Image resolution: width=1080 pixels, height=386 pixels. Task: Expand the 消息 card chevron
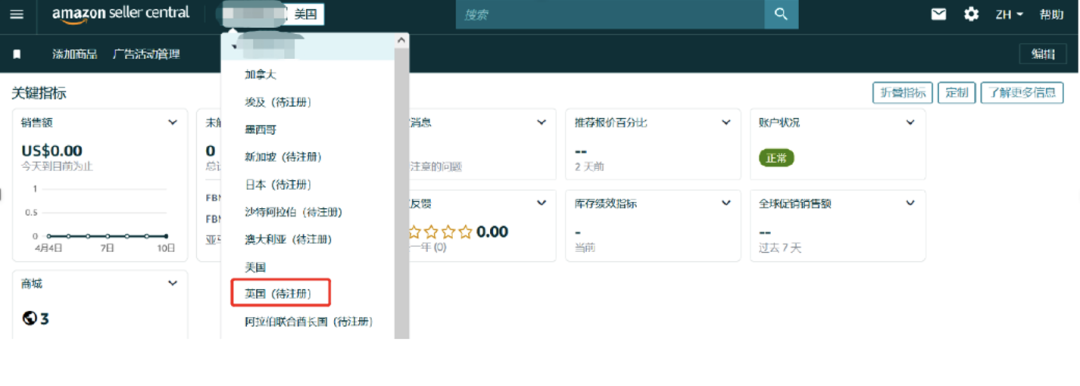542,123
